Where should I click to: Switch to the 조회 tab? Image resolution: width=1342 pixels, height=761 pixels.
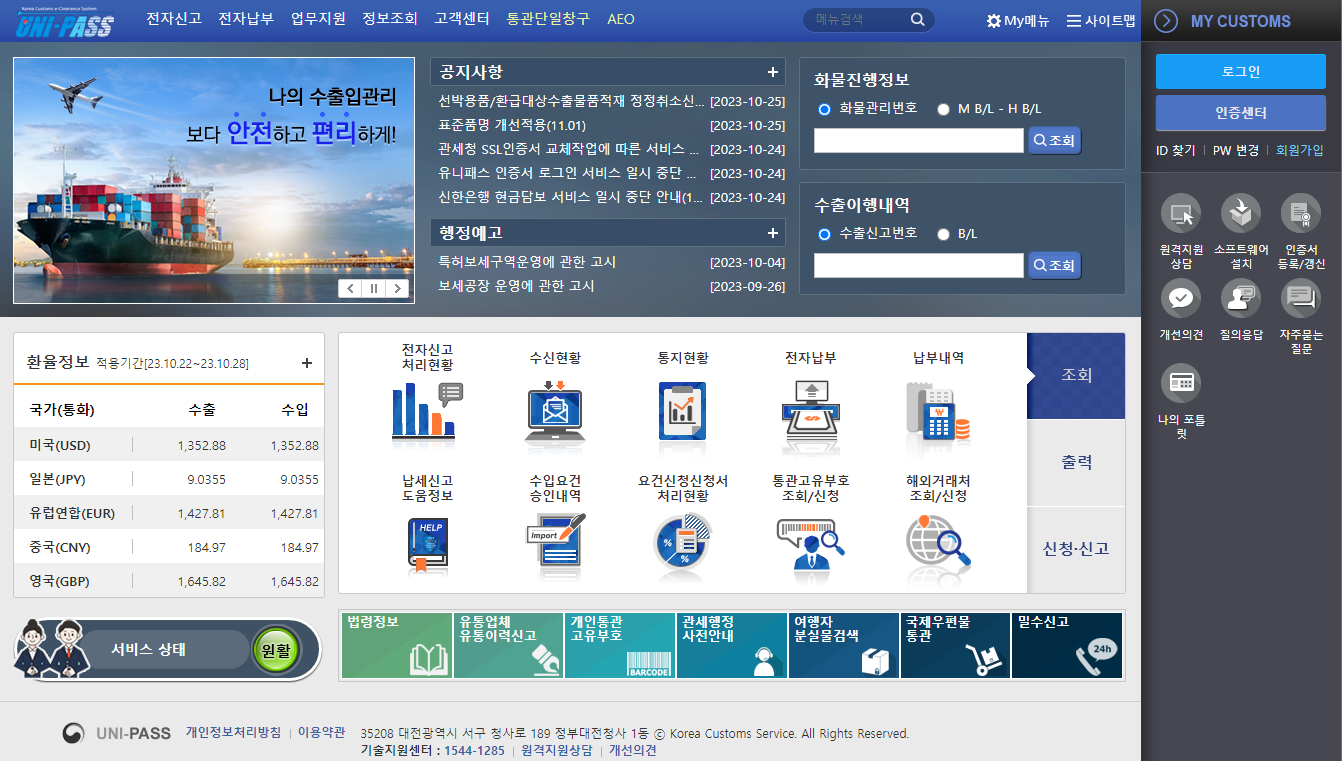[1076, 376]
